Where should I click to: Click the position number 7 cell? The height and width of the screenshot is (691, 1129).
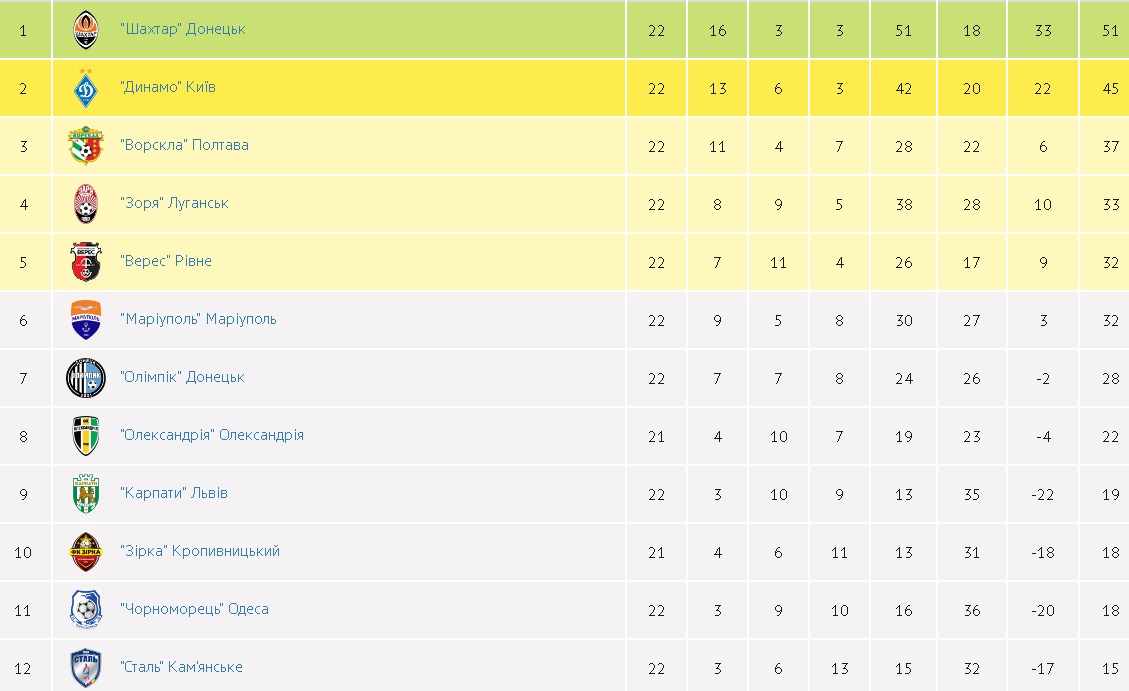click(x=24, y=378)
